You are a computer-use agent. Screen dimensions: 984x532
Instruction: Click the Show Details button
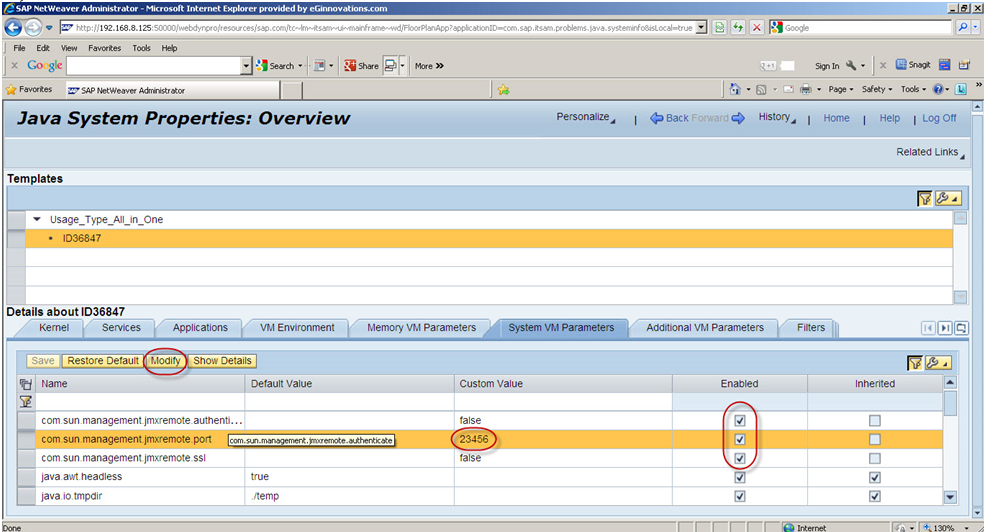pyautogui.click(x=222, y=361)
